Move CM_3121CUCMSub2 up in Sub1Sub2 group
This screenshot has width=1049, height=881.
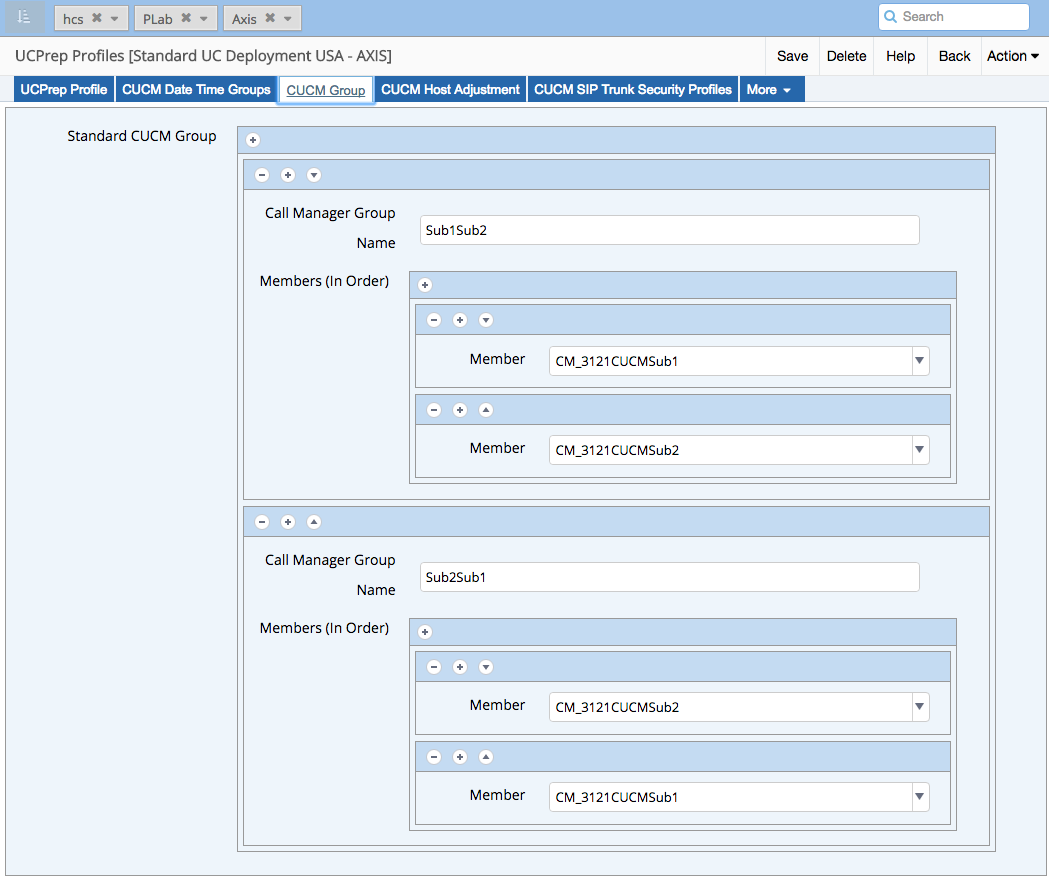tap(486, 410)
